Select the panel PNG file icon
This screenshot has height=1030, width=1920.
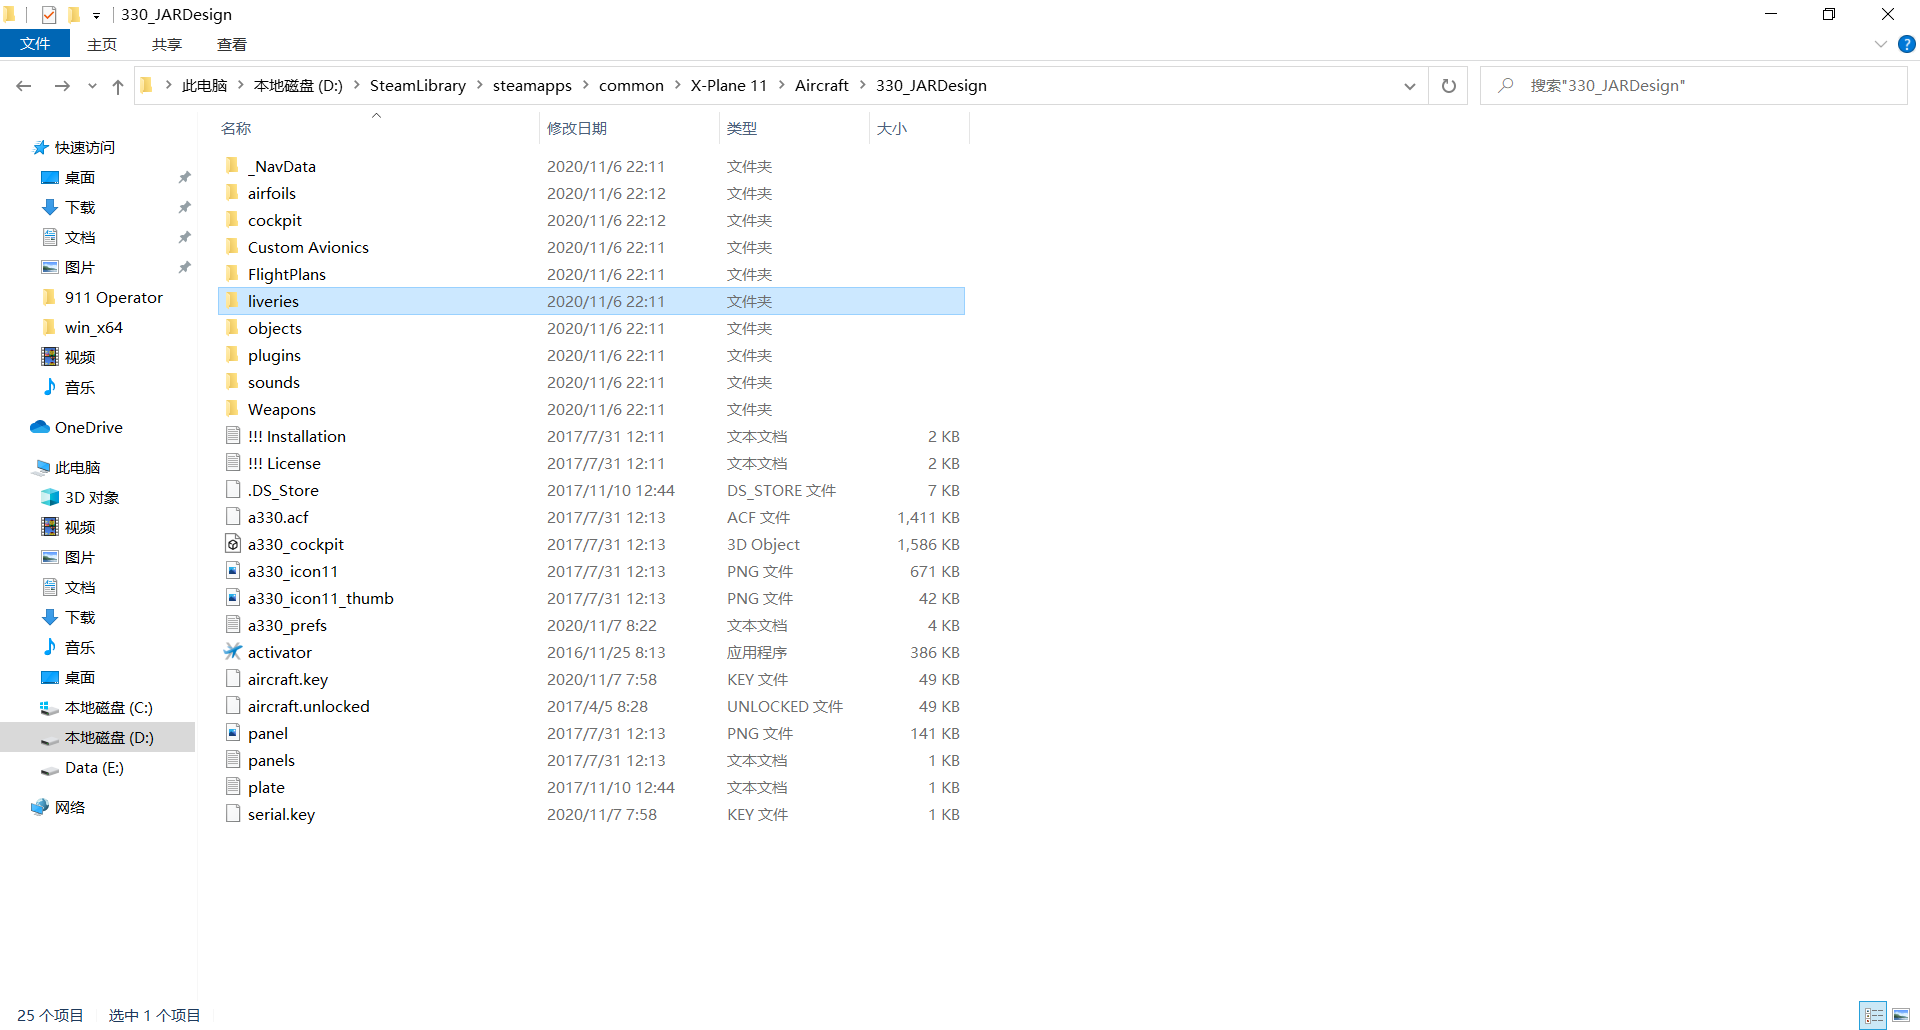[232, 733]
